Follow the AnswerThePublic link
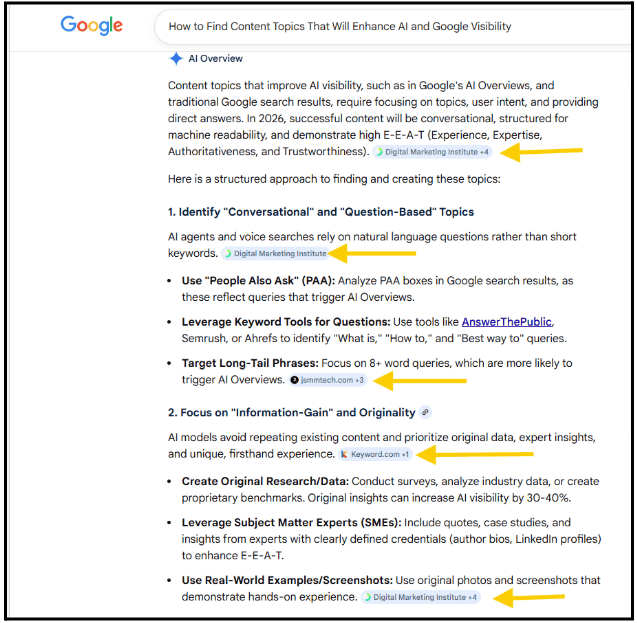Viewport: 637px width, 623px height. coord(507,322)
